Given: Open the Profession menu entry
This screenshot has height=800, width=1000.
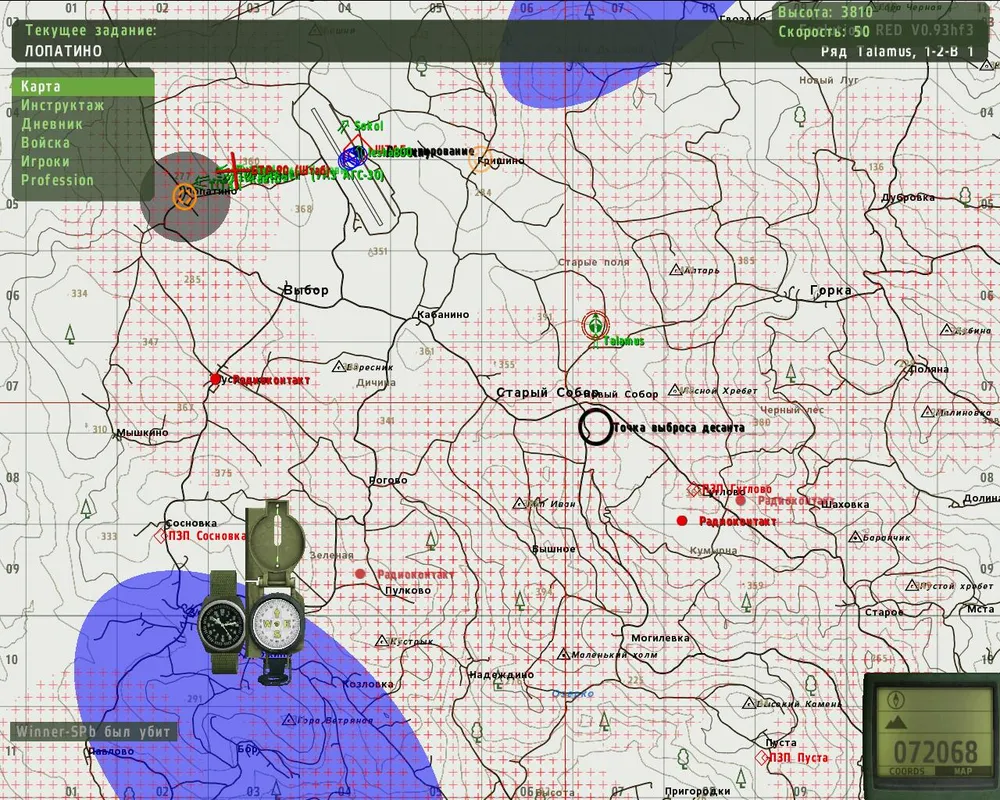Looking at the screenshot, I should tap(57, 180).
